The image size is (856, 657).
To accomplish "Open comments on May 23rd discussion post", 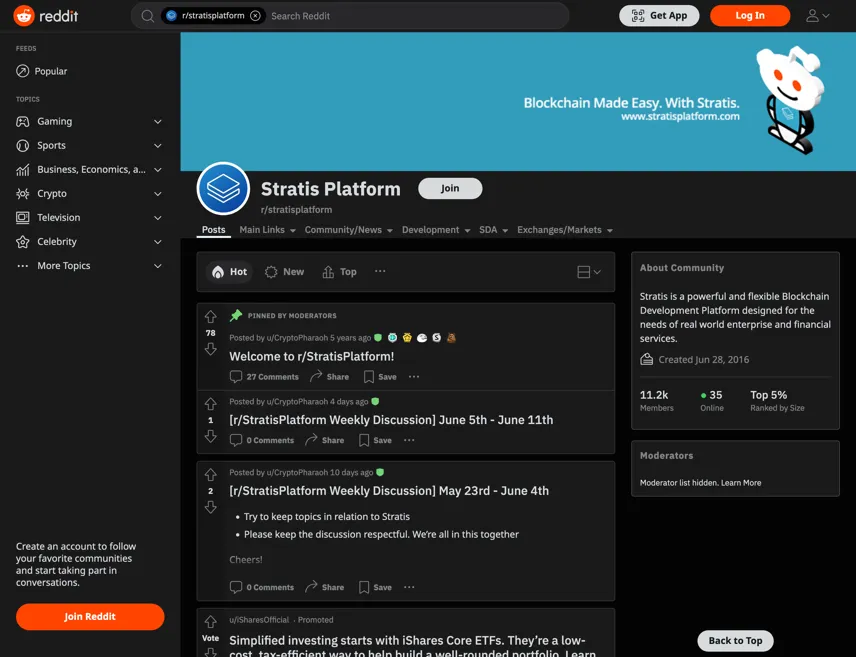I will tap(262, 587).
